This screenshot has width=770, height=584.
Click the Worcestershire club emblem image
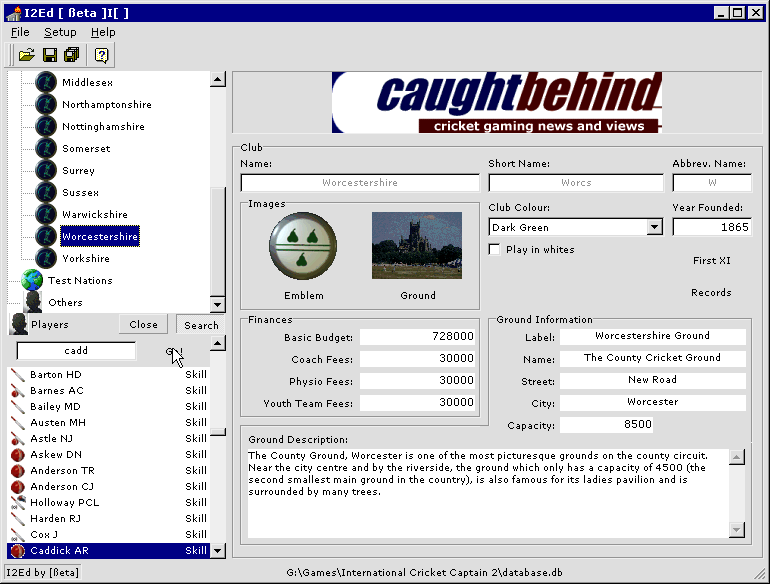coord(303,246)
